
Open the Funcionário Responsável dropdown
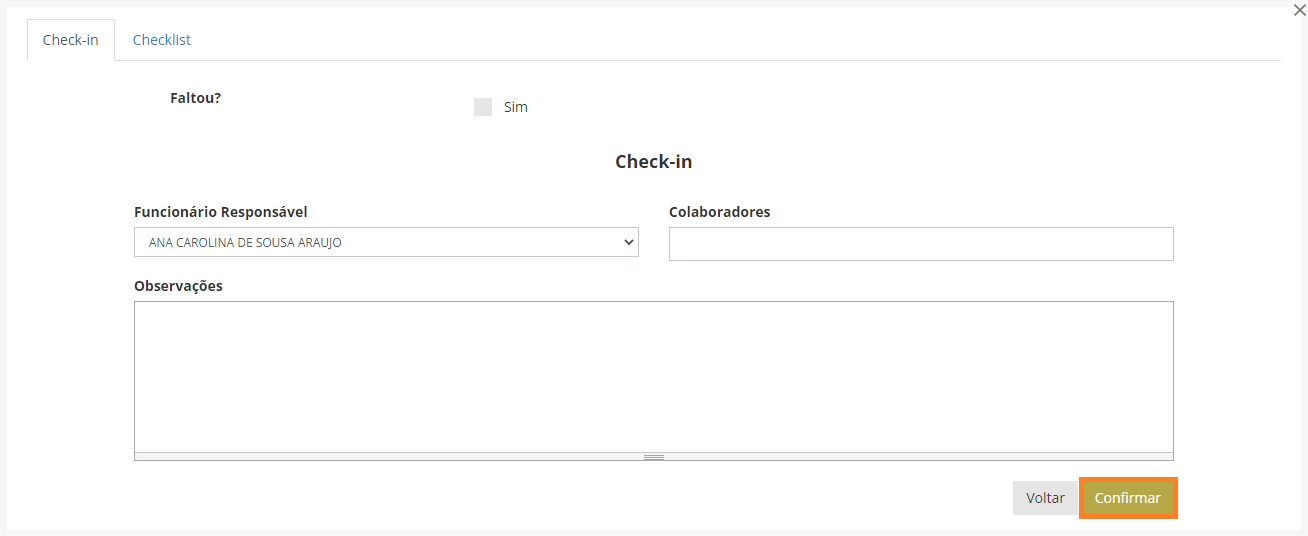point(386,242)
